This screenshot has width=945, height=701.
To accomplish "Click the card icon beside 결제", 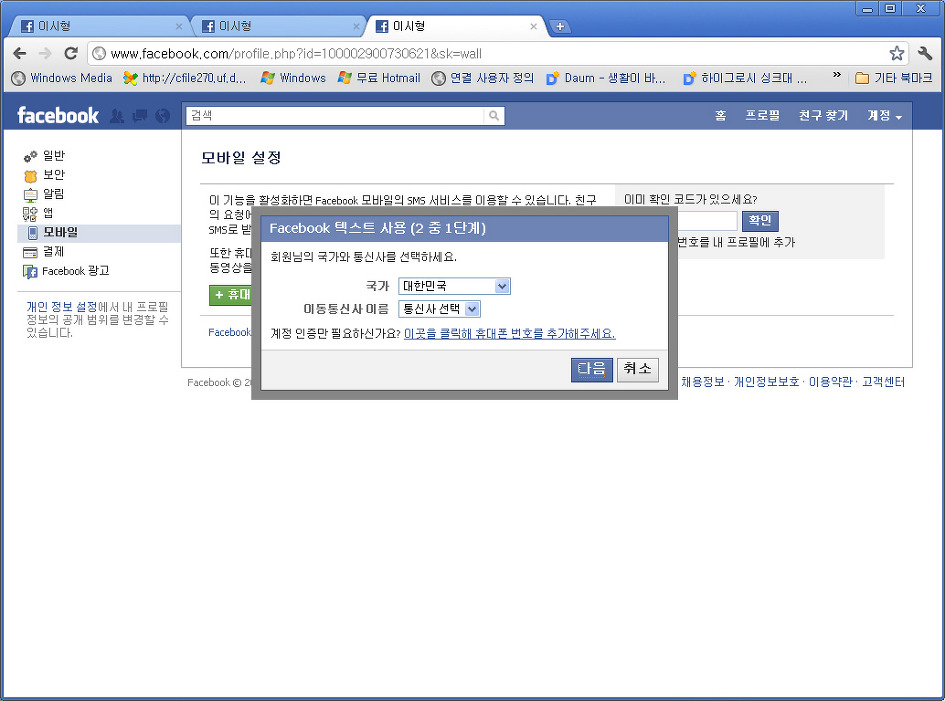I will 30,252.
